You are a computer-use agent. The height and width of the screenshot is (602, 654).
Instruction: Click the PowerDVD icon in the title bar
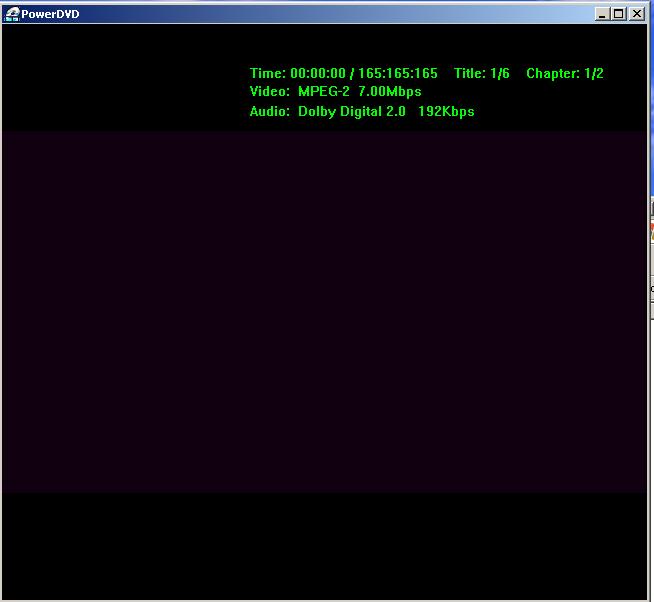tap(12, 14)
